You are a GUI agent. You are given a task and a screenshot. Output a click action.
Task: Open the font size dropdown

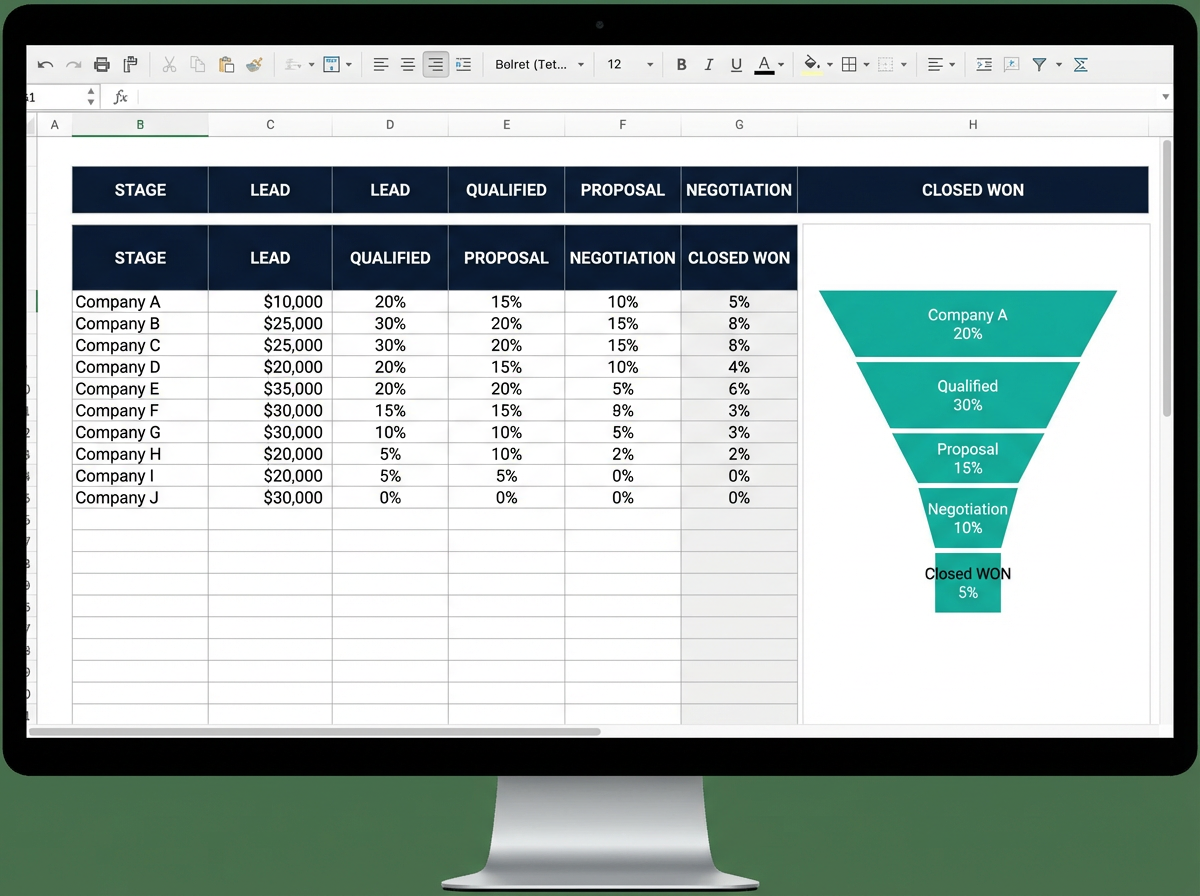pos(651,64)
